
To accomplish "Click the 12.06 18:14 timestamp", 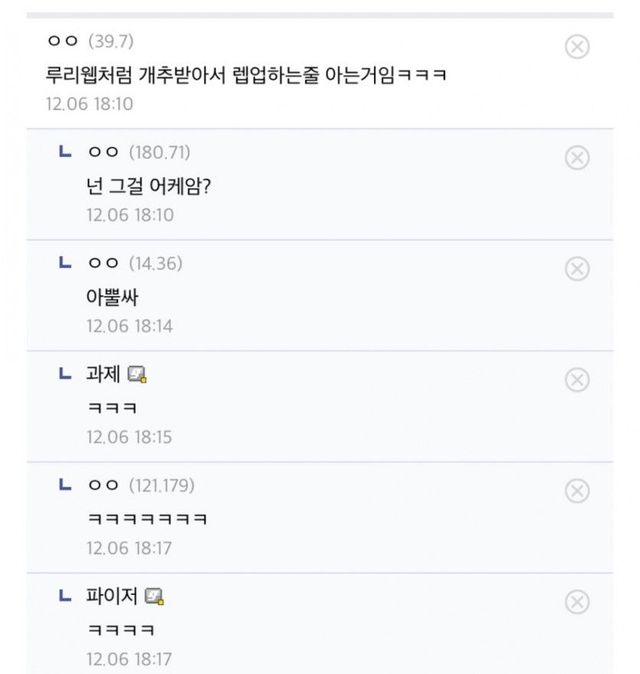I will click(x=130, y=326).
